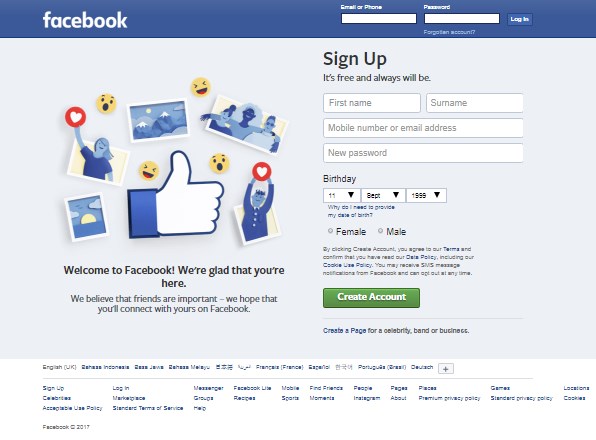This screenshot has height=440, width=596.
Task: Click the plus icon for more languages
Action: pyautogui.click(x=445, y=368)
